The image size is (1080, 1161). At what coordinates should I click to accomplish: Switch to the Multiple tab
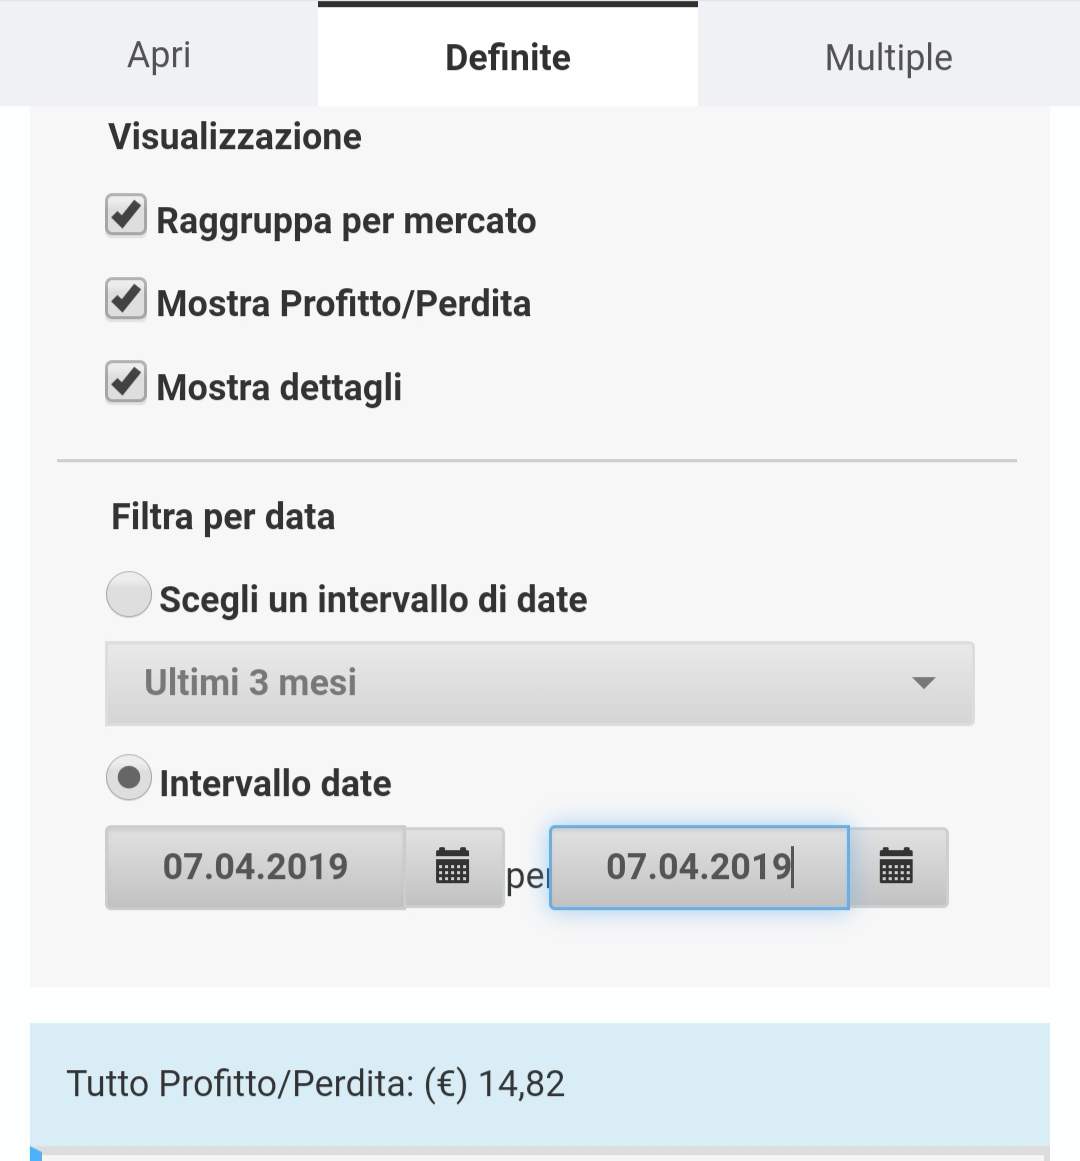(x=888, y=57)
